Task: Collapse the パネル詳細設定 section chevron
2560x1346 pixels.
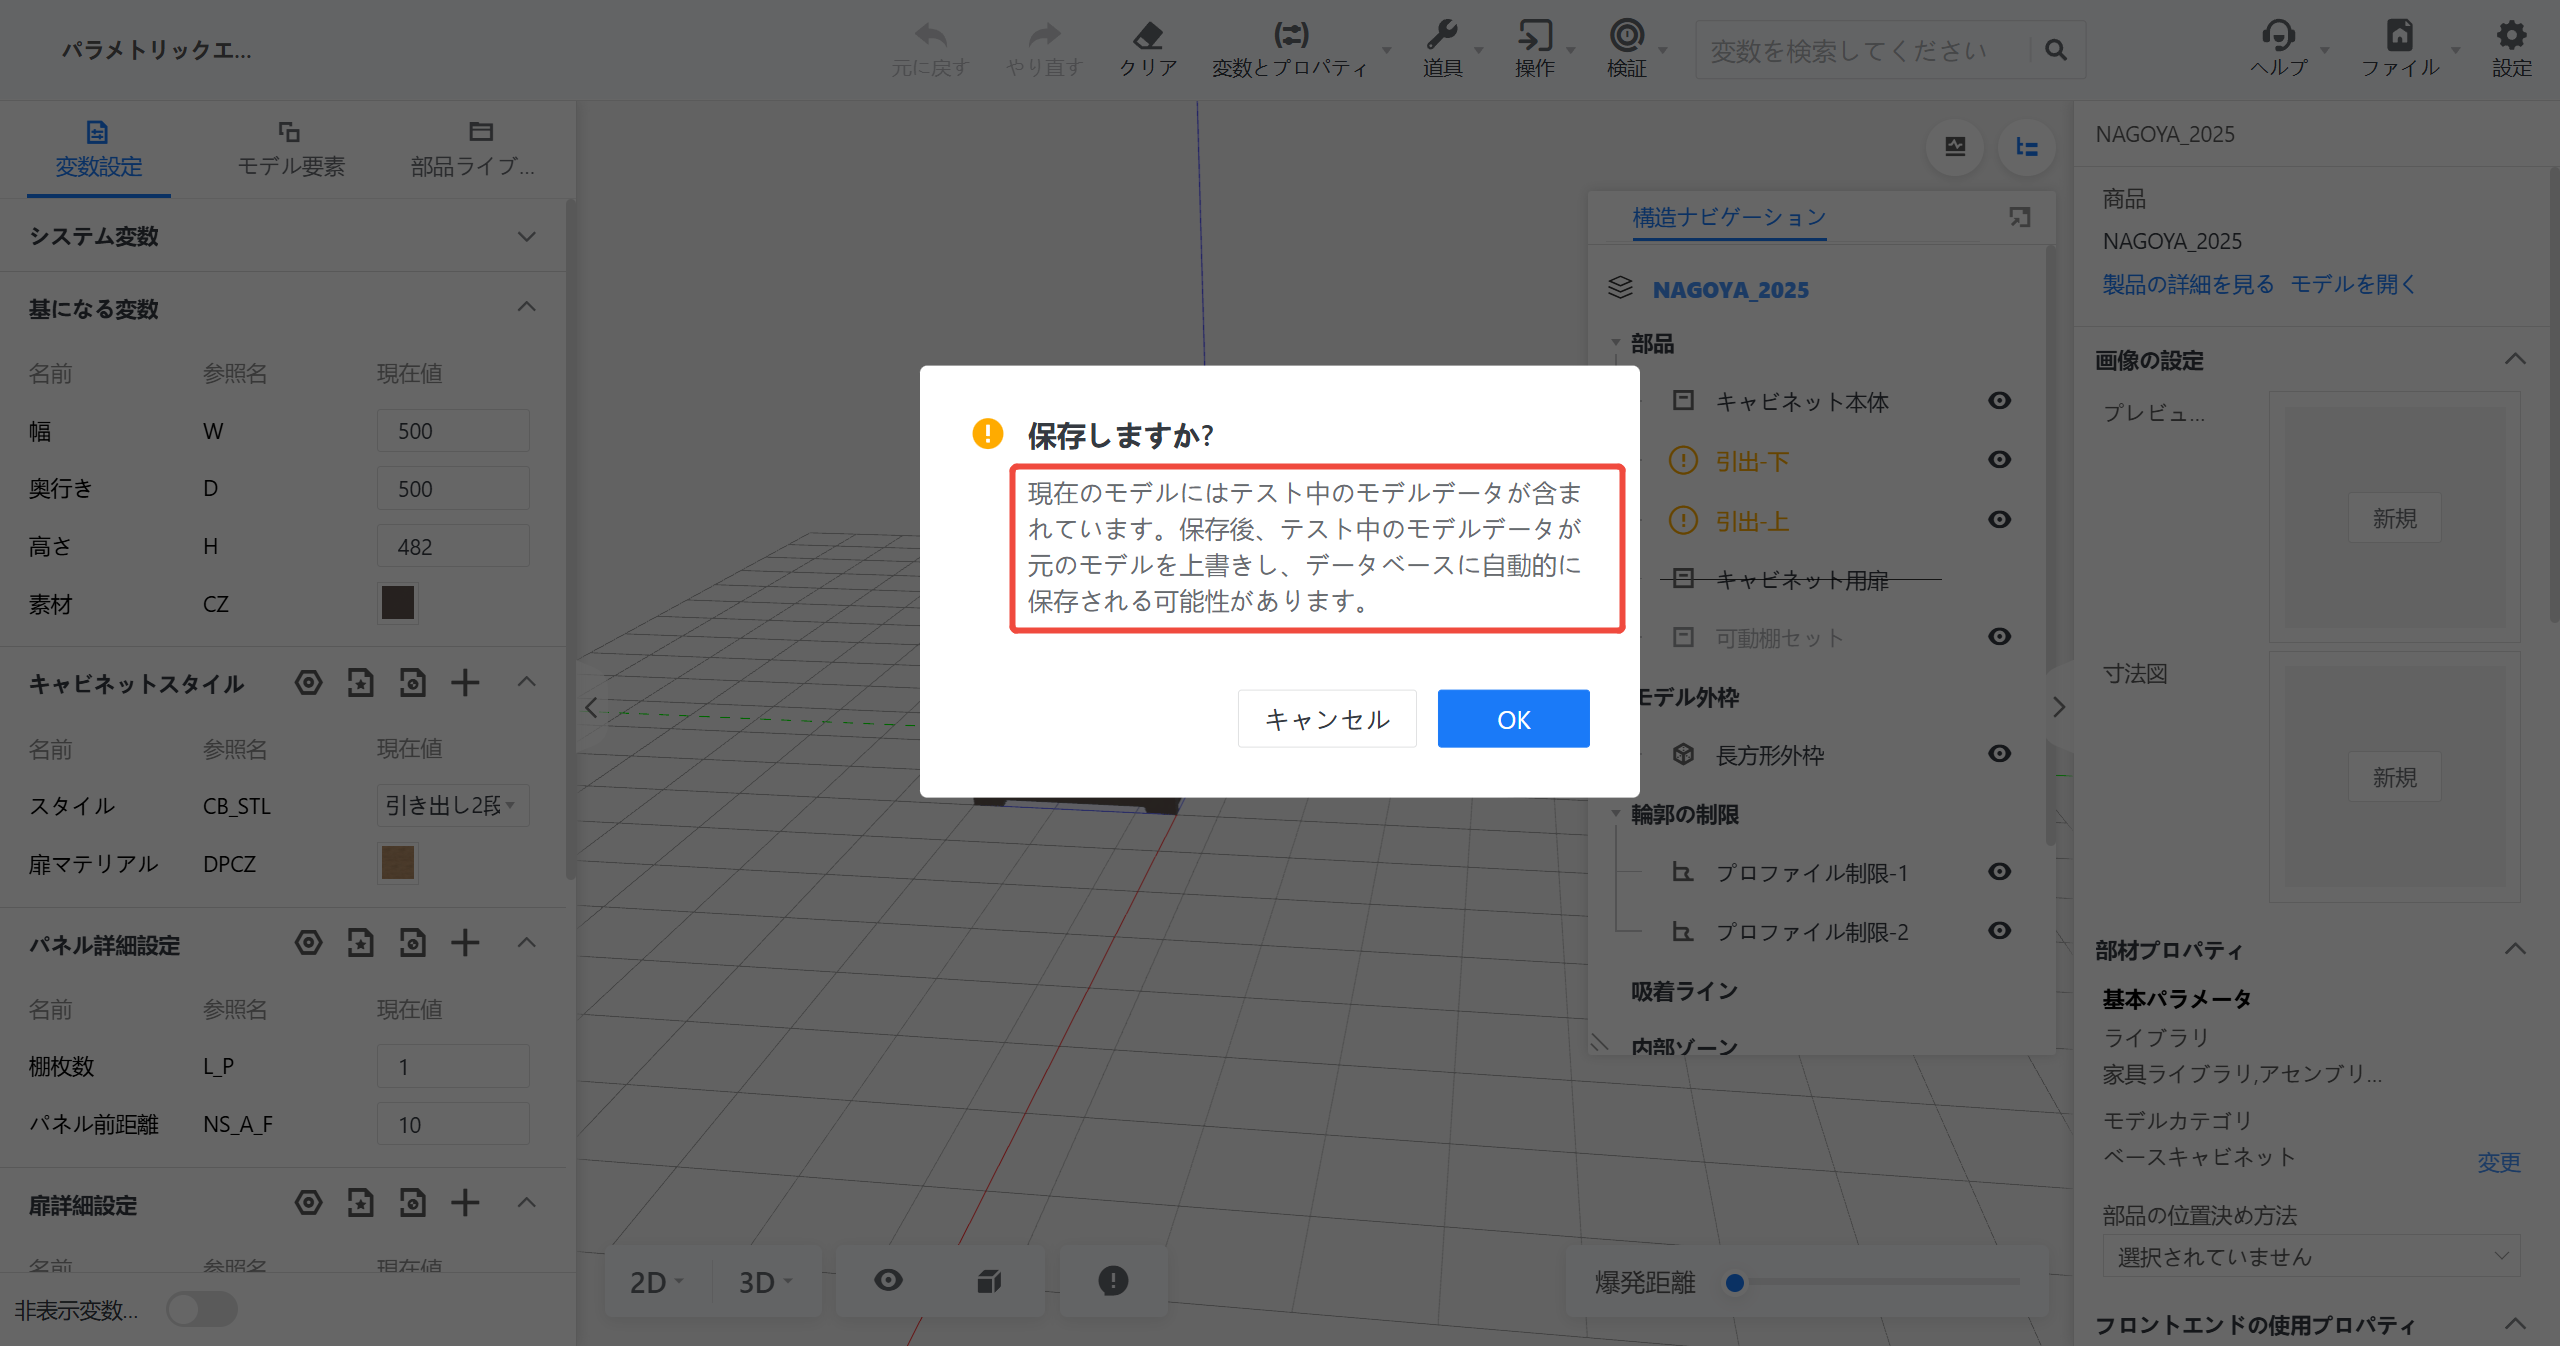Action: pos(527,942)
